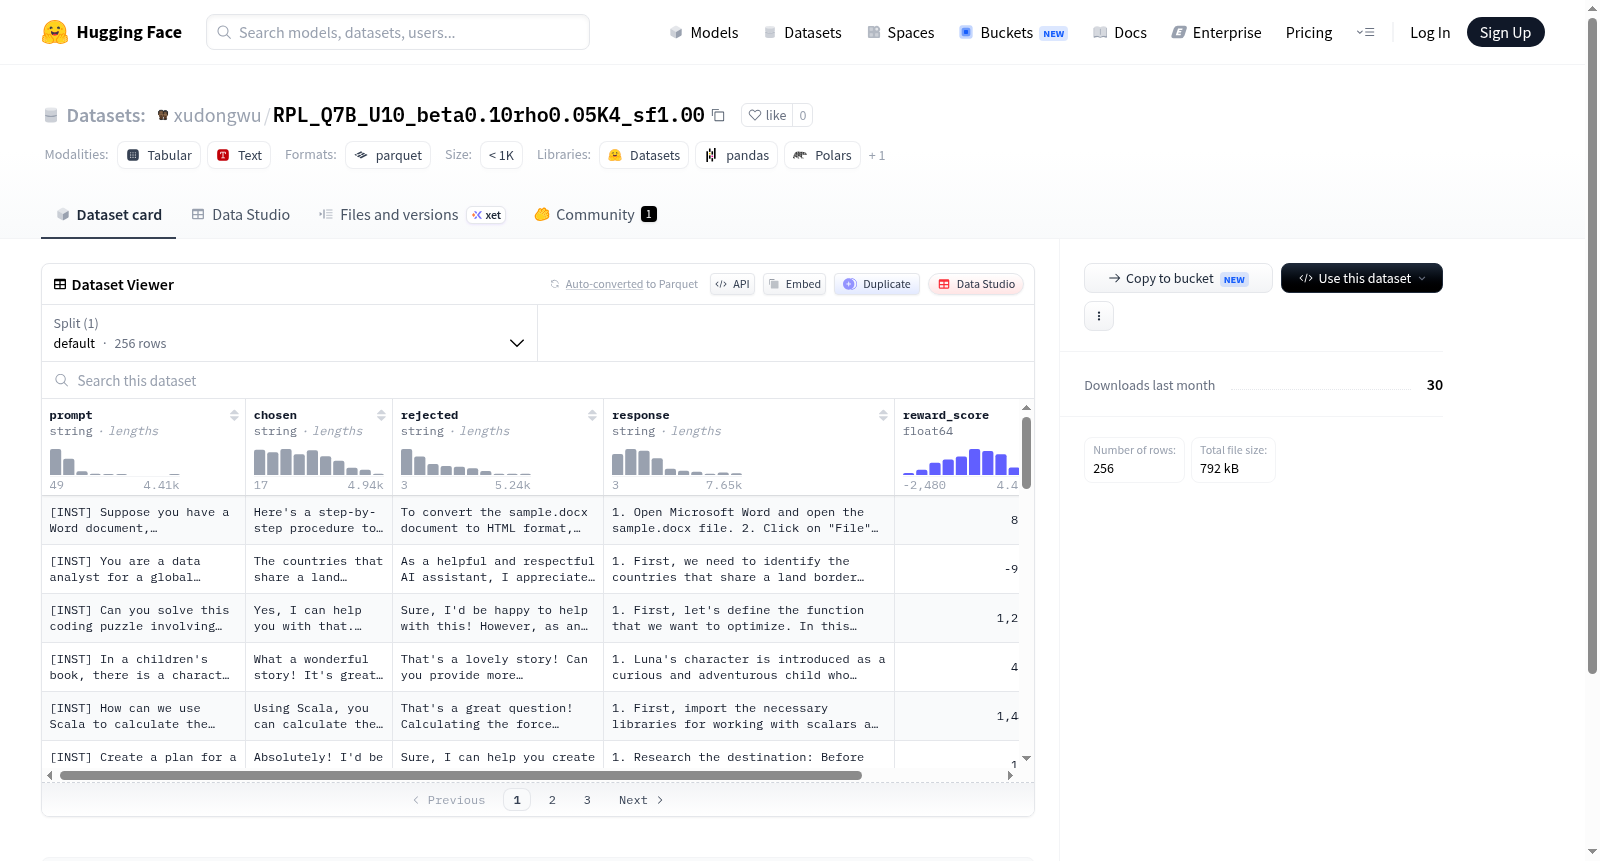Click the Duplicate button
Viewport: 1600px width, 861px height.
877,284
